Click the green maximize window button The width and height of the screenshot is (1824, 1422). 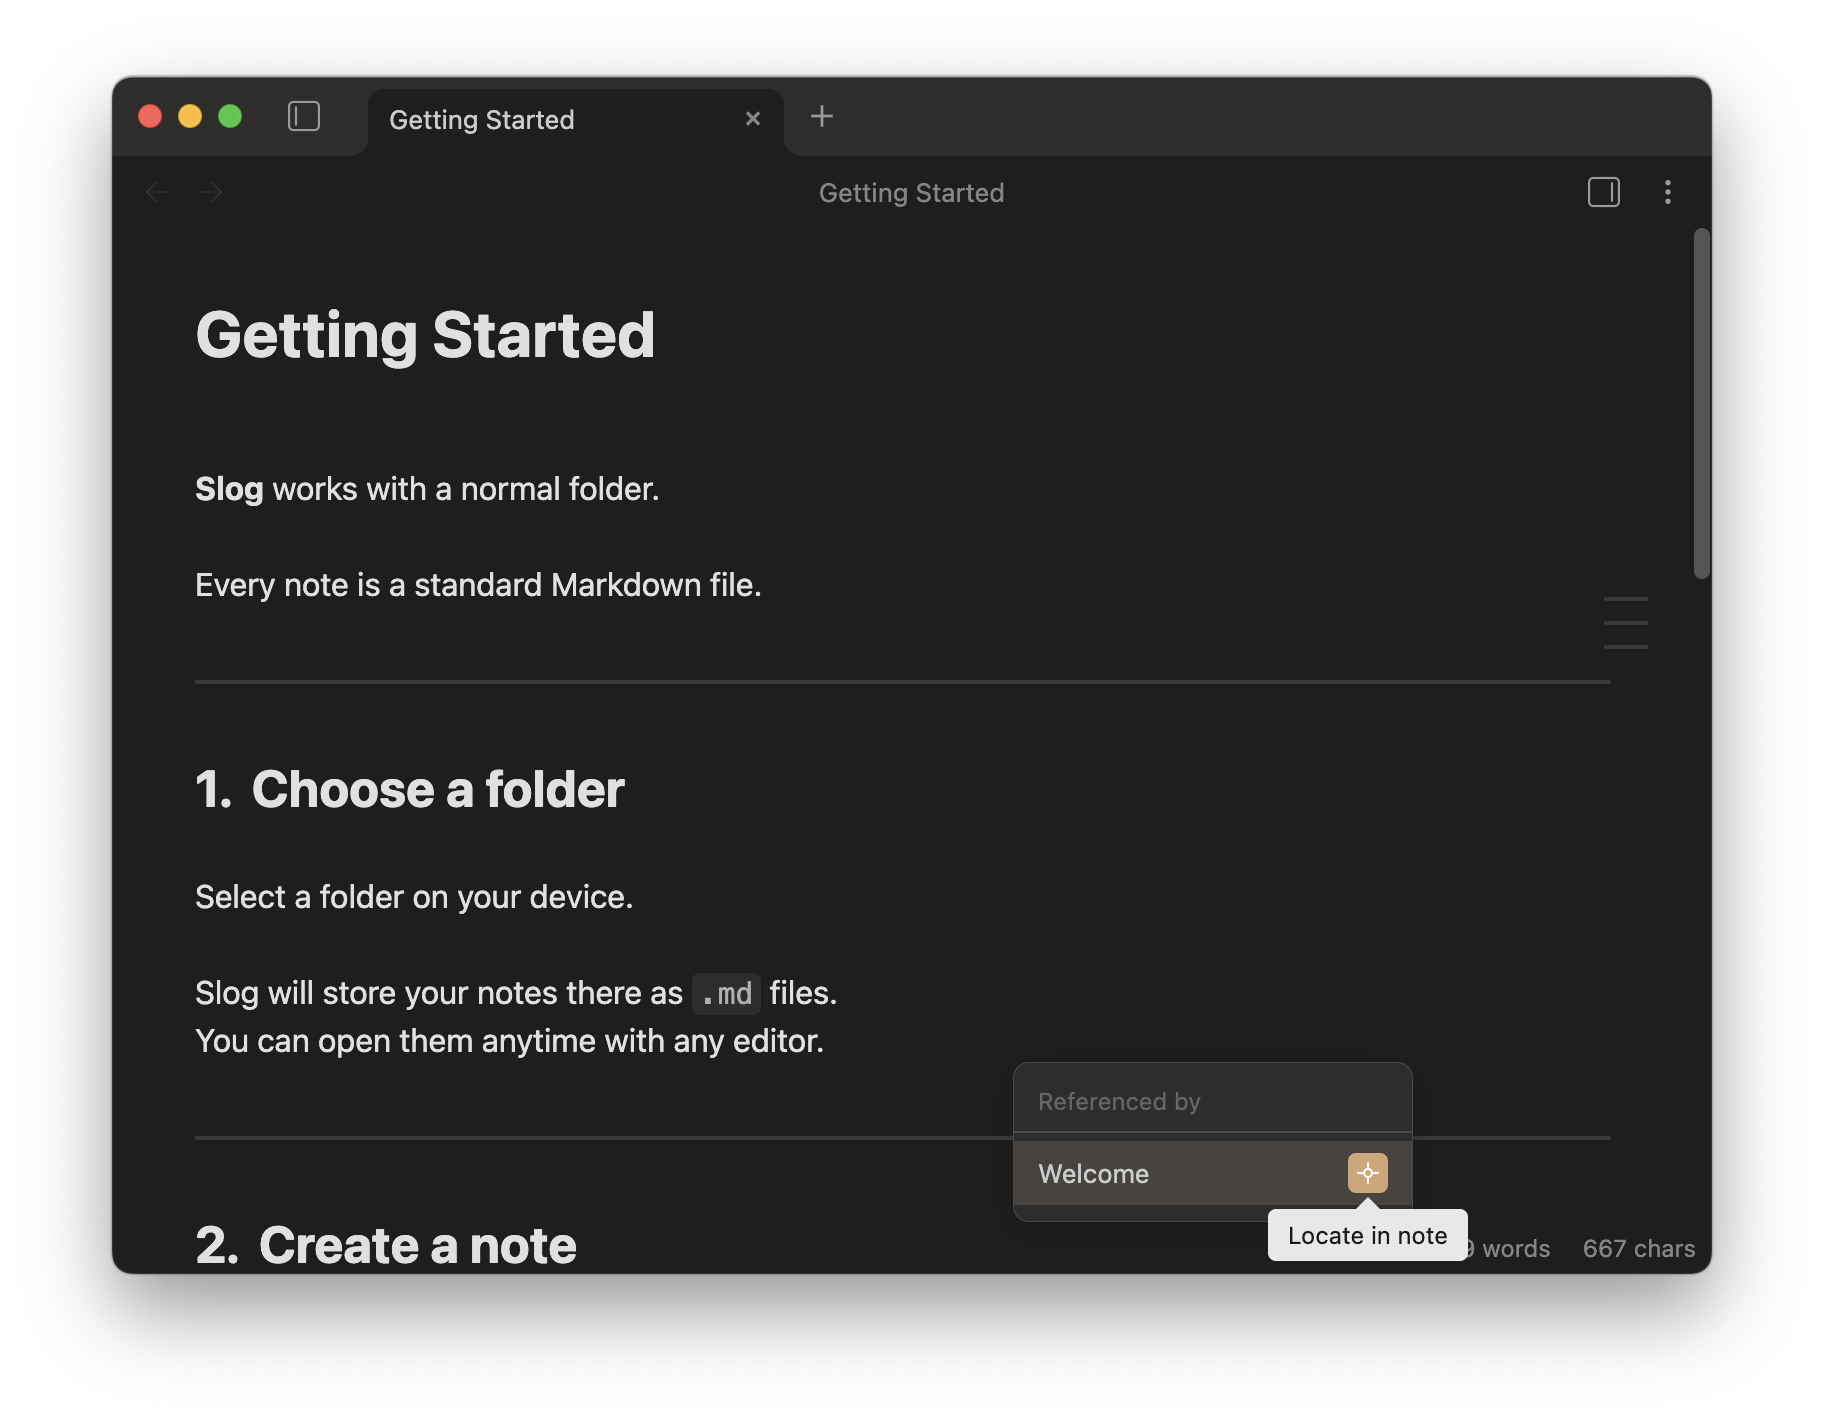click(230, 117)
